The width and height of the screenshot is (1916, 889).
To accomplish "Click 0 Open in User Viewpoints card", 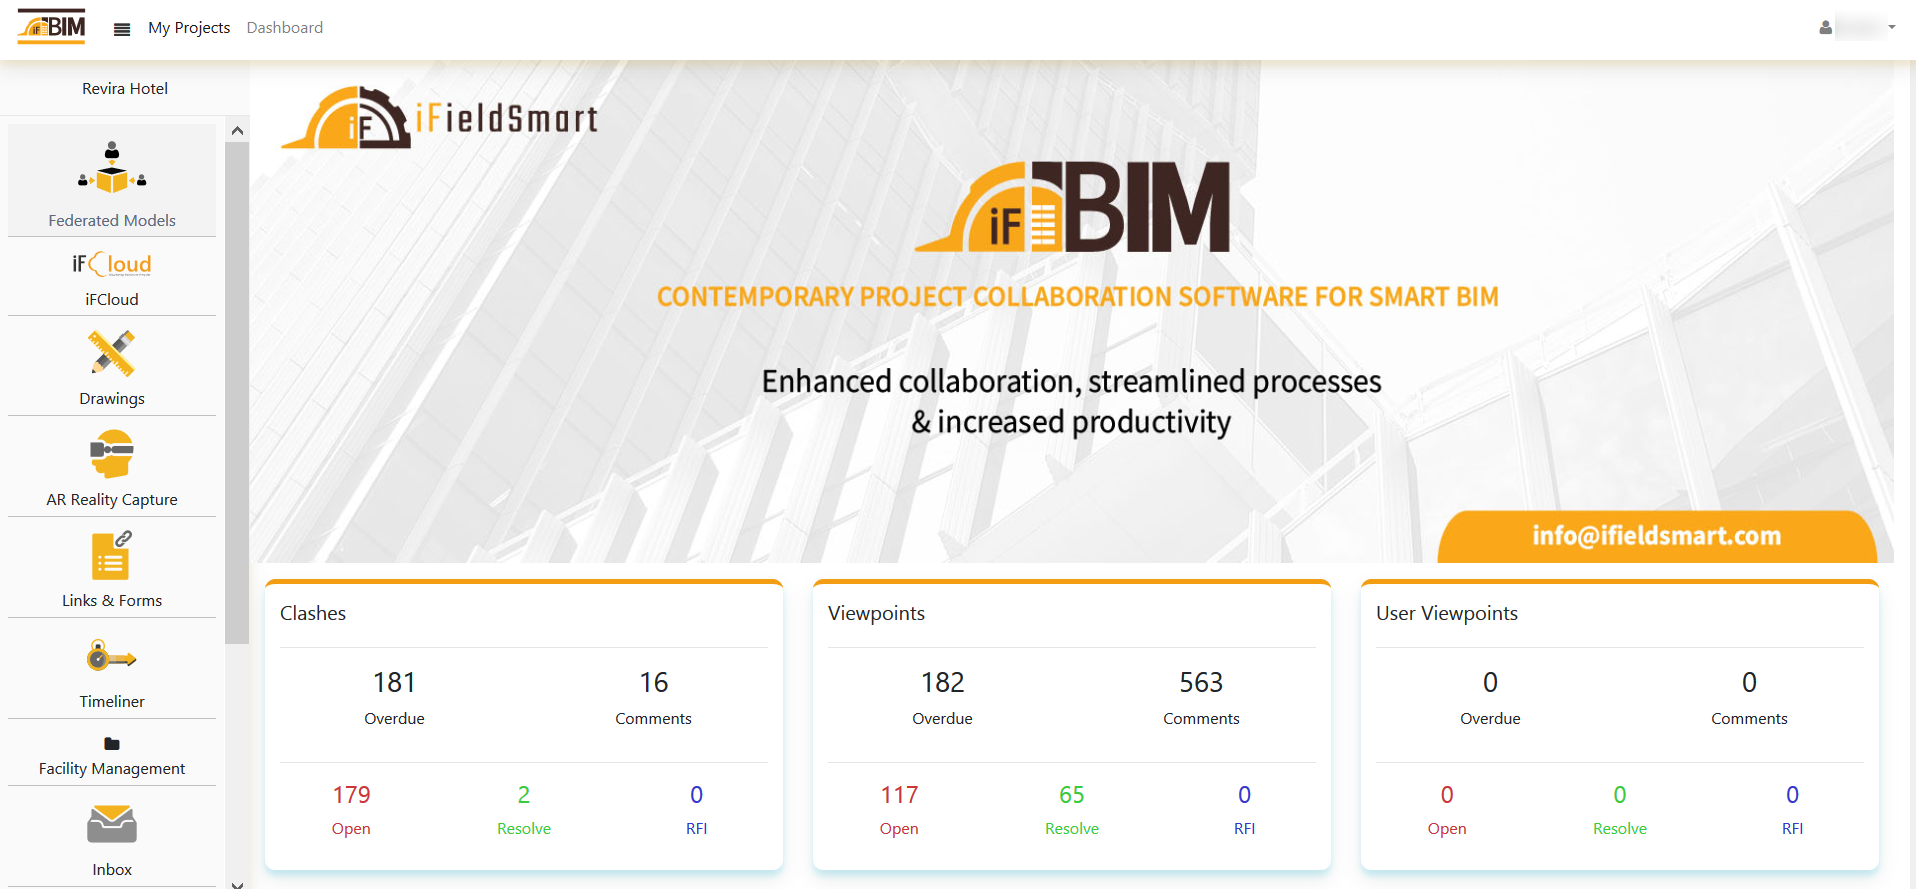I will click(x=1447, y=810).
